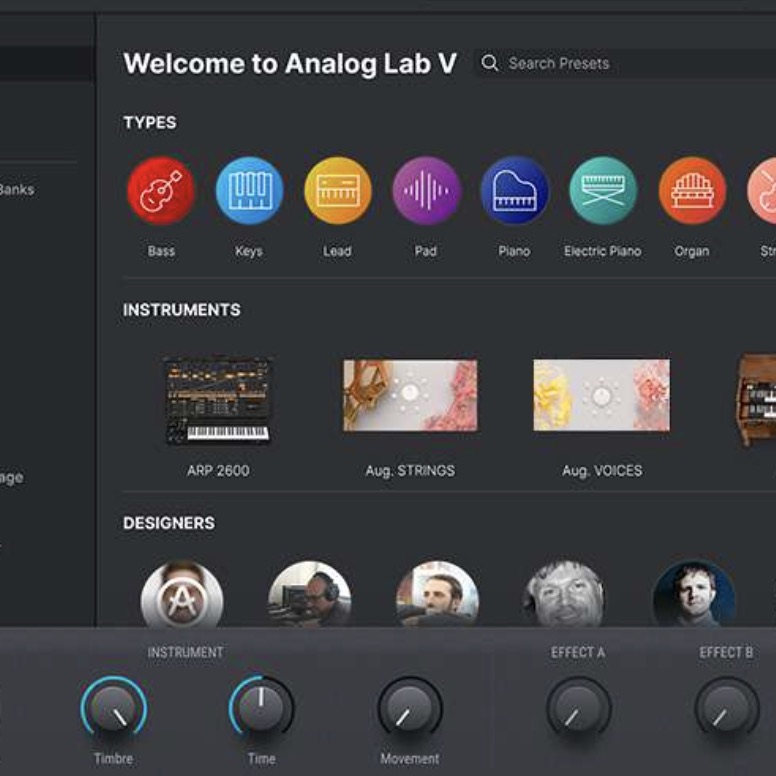Image resolution: width=776 pixels, height=776 pixels.
Task: Click the Timbre knob
Action: tap(114, 708)
